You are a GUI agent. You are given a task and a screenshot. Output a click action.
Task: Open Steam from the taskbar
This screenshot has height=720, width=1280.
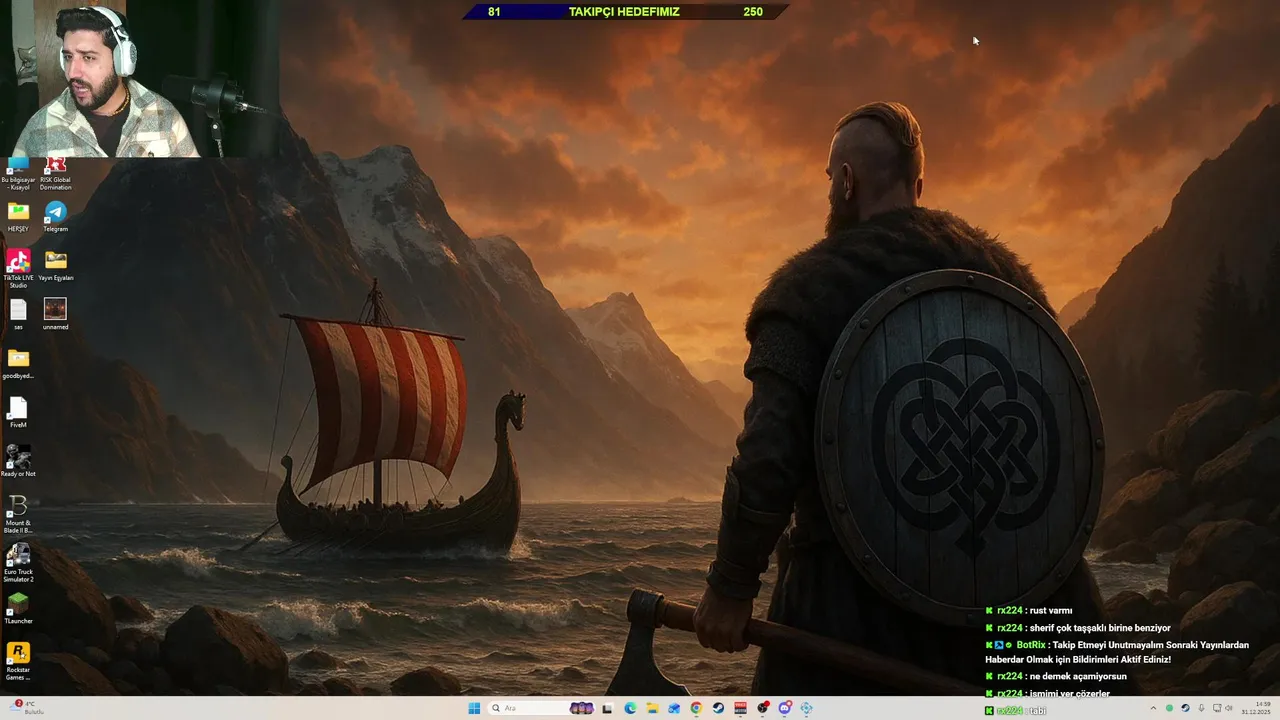(x=718, y=708)
